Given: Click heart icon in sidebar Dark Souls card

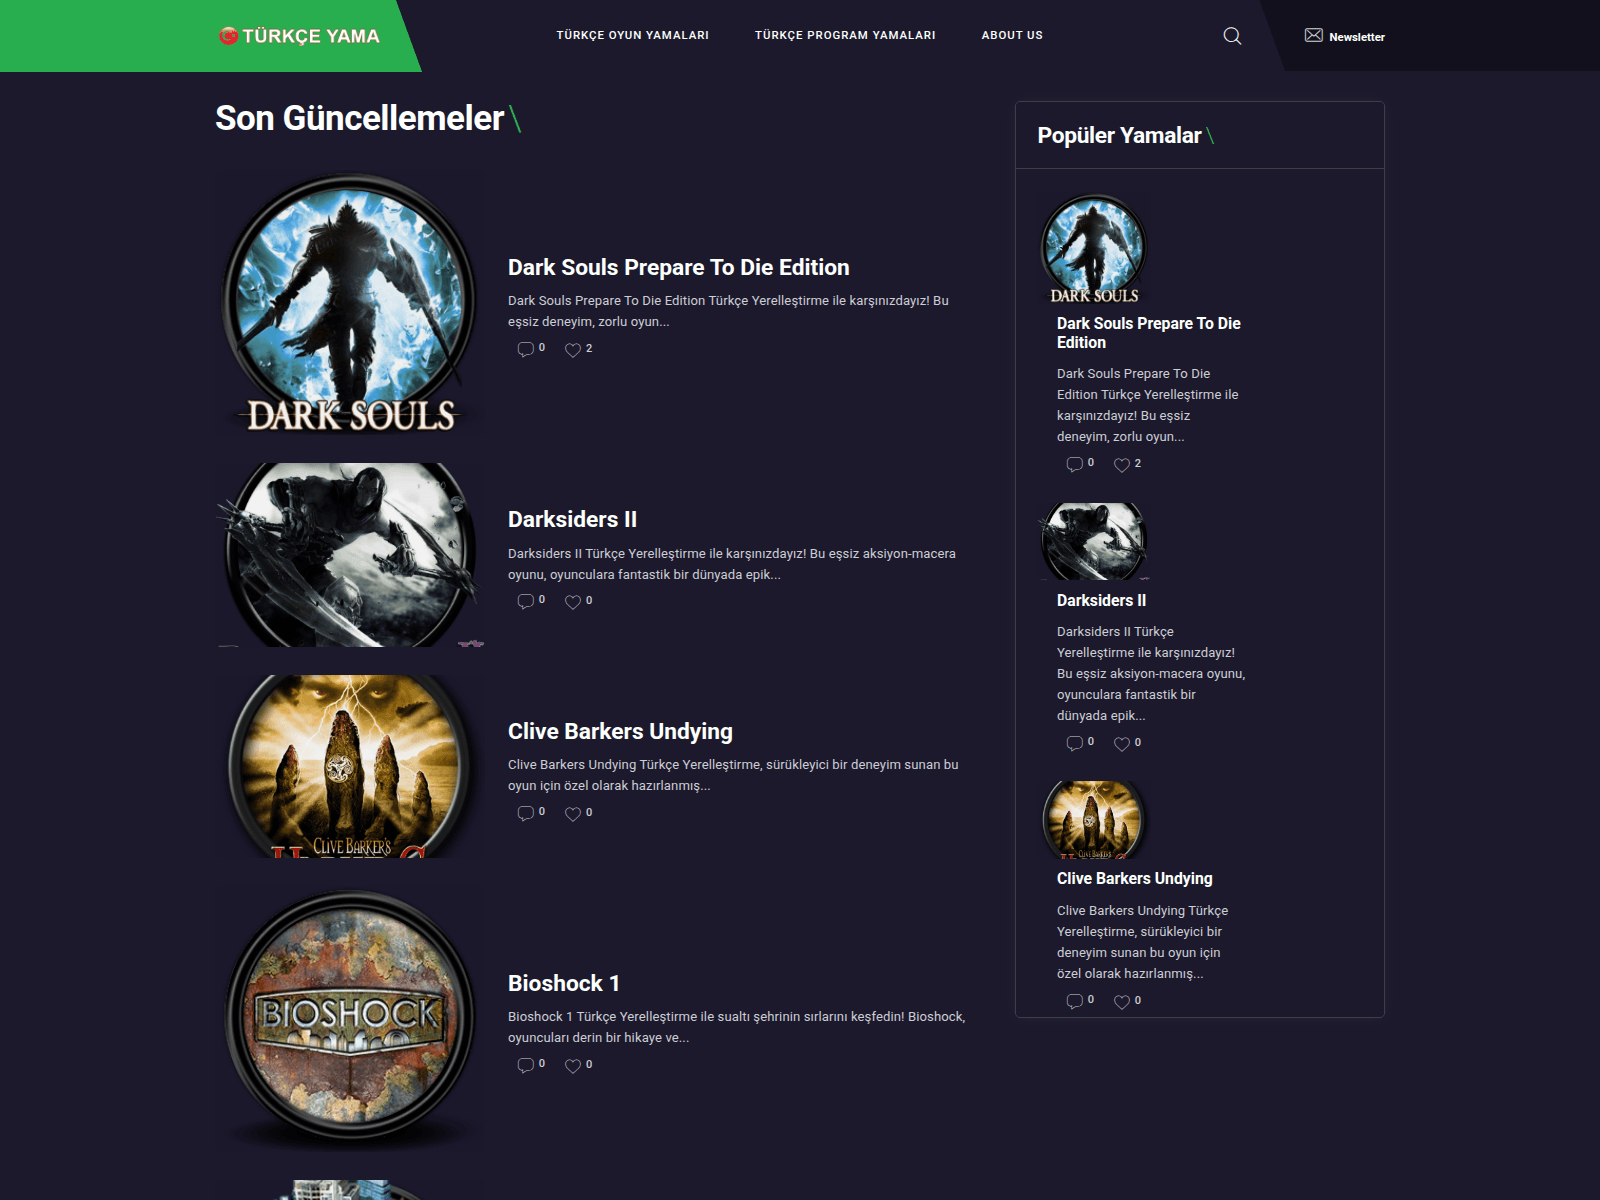Looking at the screenshot, I should 1122,464.
